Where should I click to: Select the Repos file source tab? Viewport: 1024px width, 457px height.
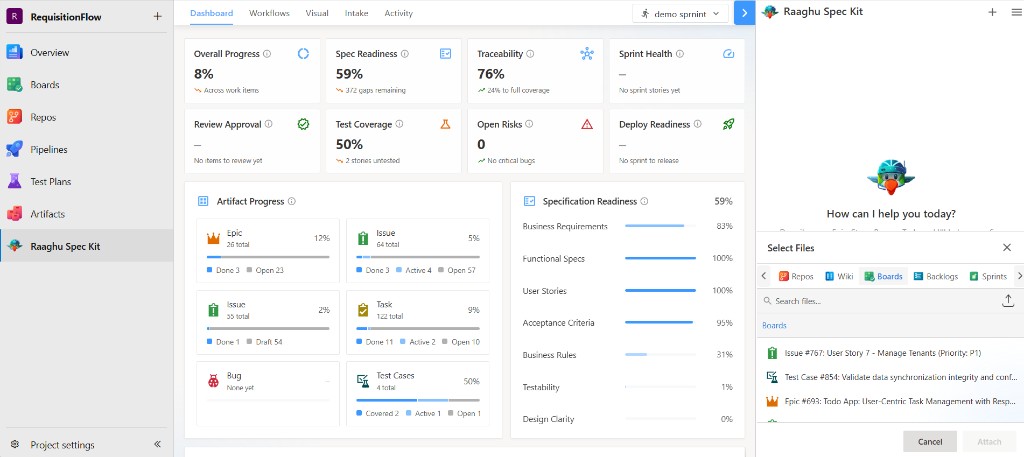(x=796, y=276)
